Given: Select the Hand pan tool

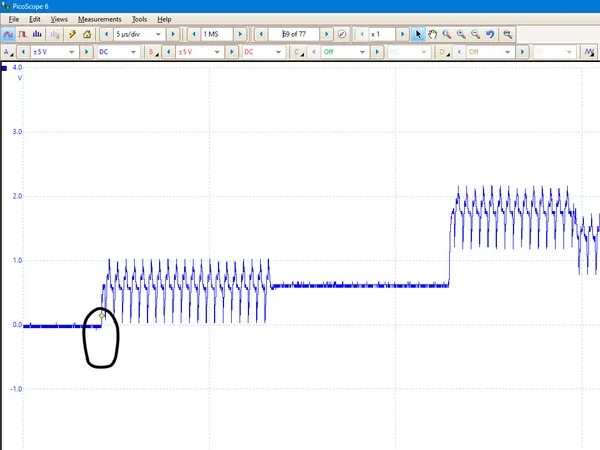Looking at the screenshot, I should pyautogui.click(x=433, y=34).
